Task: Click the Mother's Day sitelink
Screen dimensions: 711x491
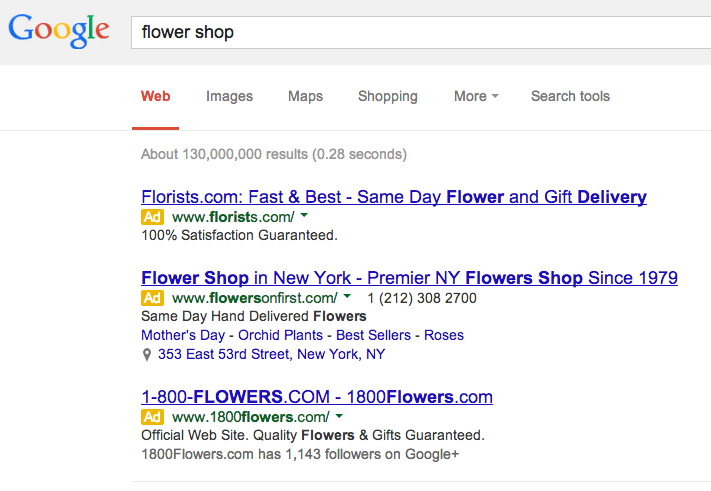Action: (x=181, y=335)
